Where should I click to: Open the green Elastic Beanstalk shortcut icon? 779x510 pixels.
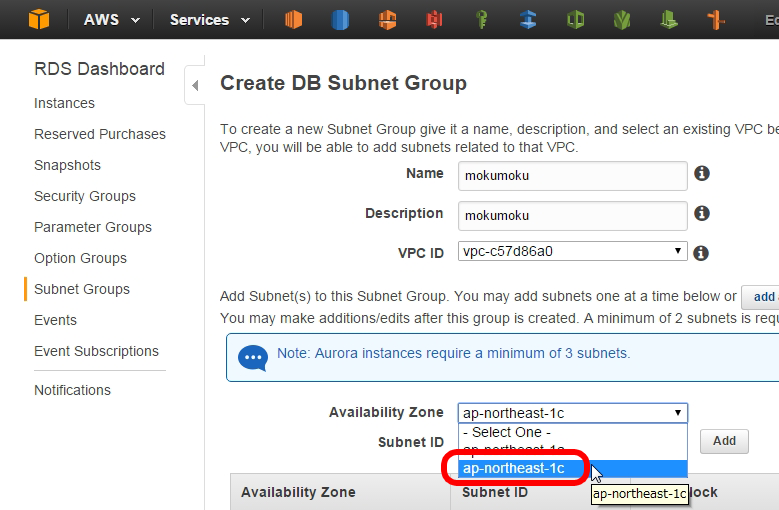669,19
